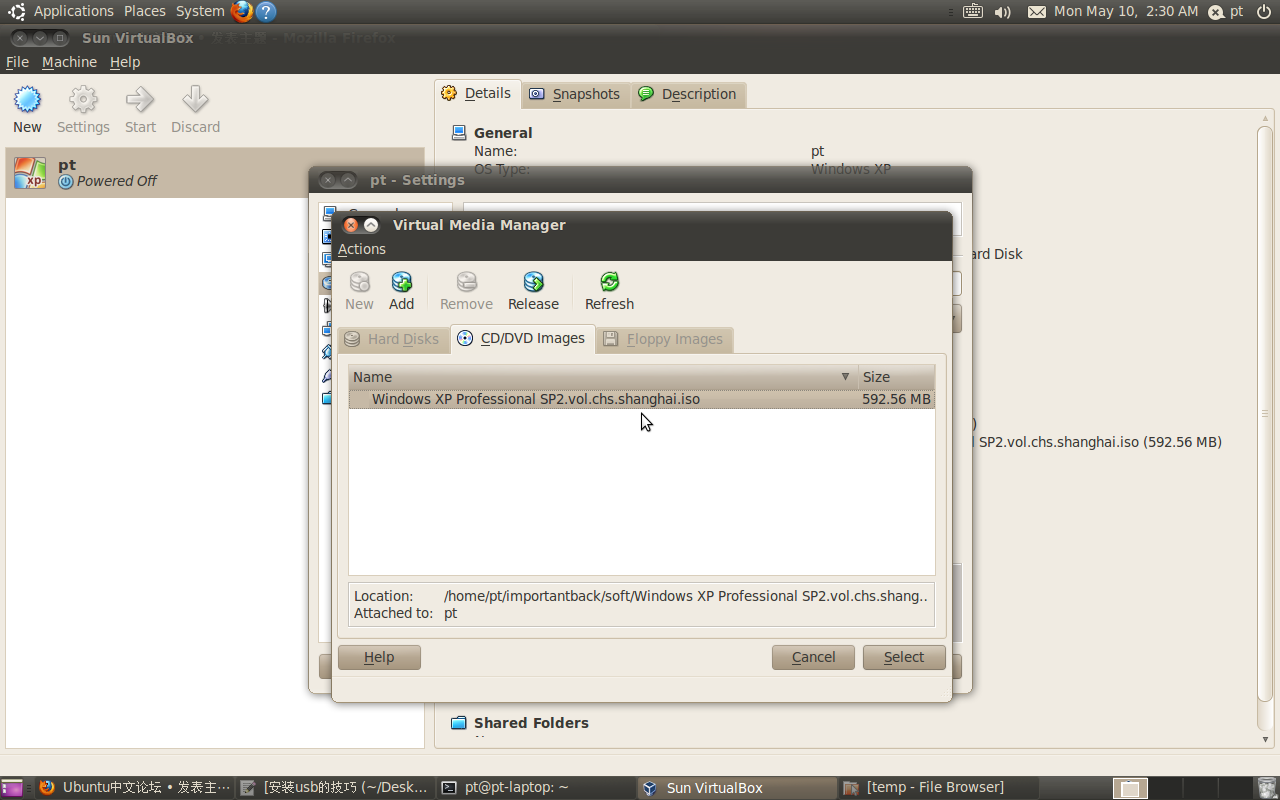Viewport: 1280px width, 800px height.
Task: Click the Start arrow in VirtualBox toolbar
Action: [x=140, y=100]
